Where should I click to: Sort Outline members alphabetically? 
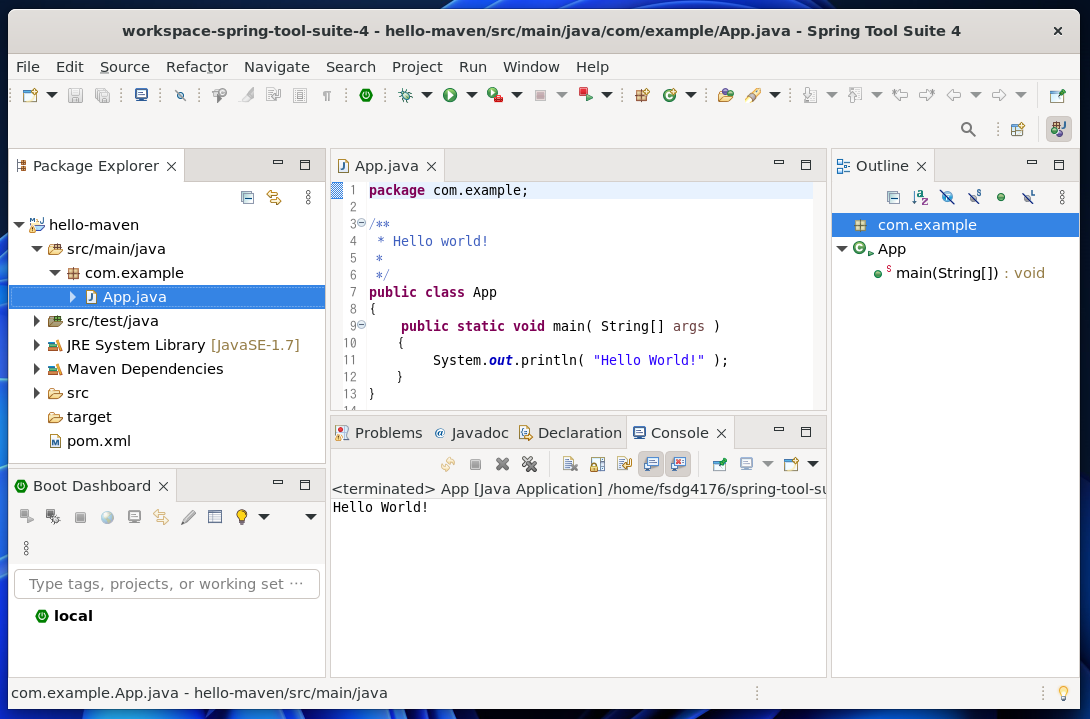pos(919,197)
